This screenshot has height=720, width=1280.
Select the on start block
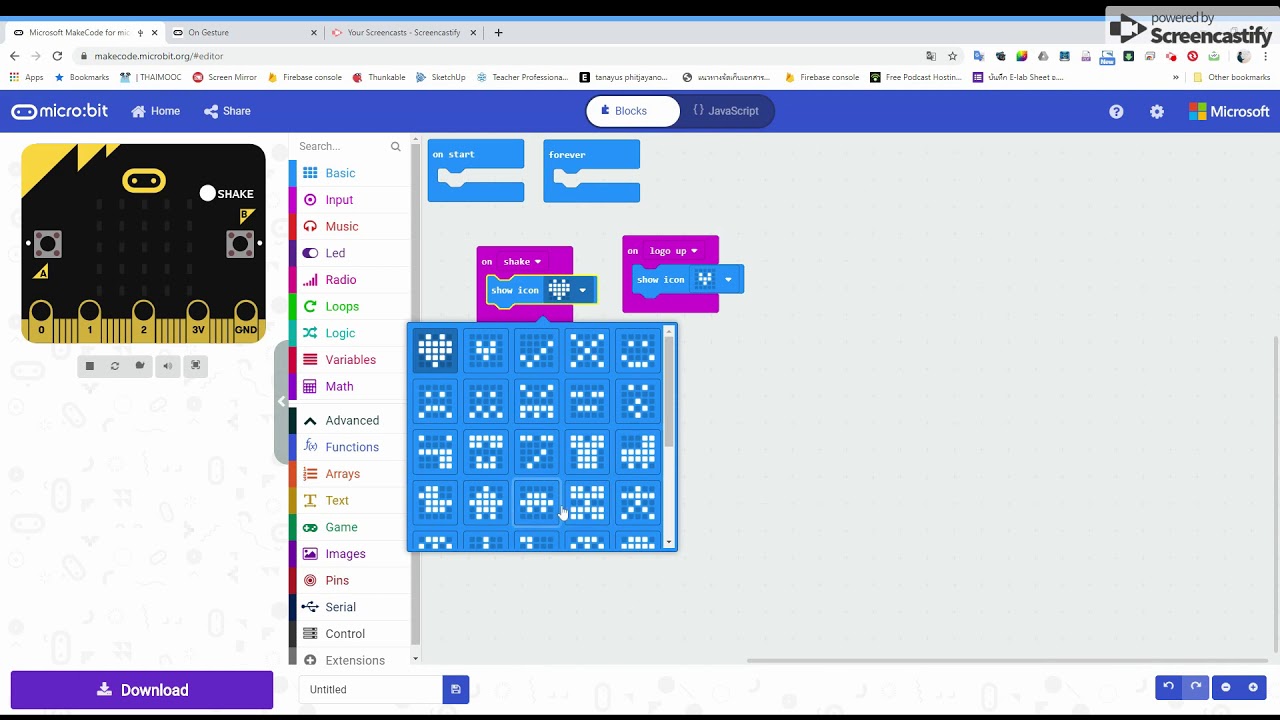[476, 155]
